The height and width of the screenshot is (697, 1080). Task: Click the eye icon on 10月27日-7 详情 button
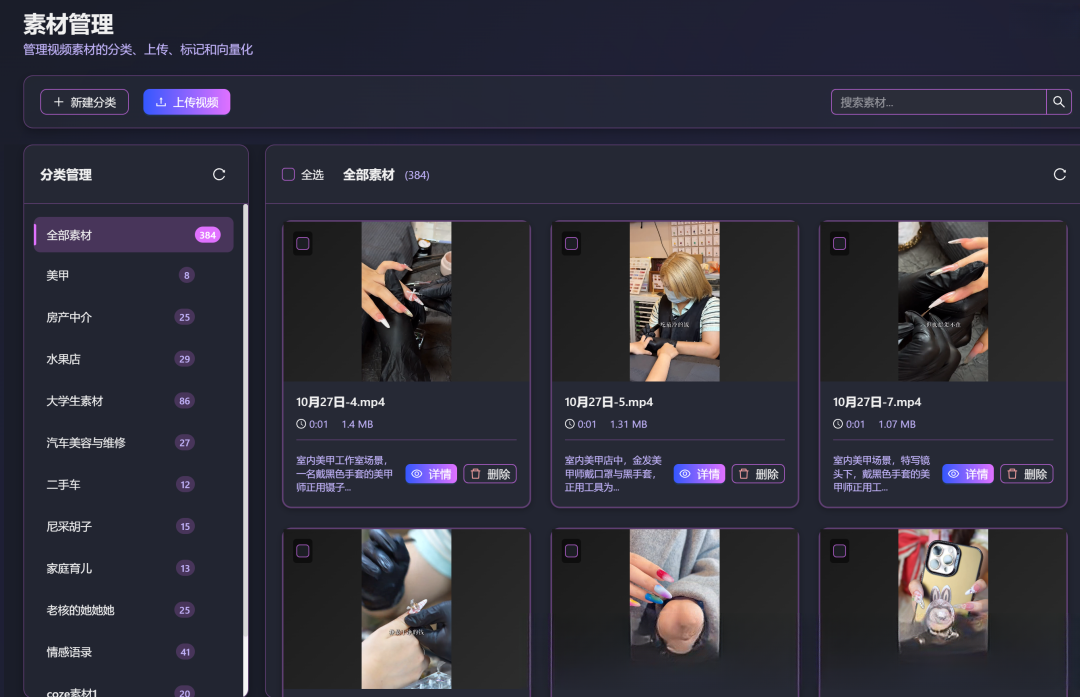pos(955,473)
